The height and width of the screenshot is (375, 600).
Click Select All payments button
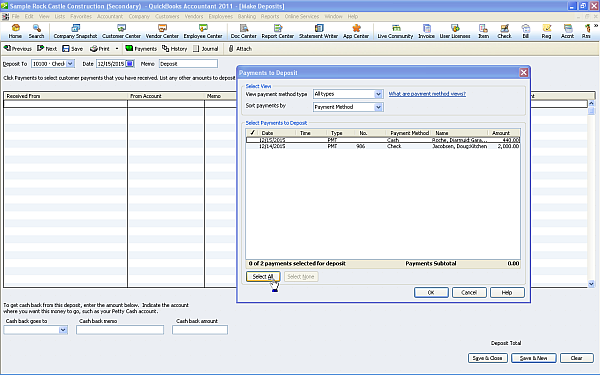[263, 277]
